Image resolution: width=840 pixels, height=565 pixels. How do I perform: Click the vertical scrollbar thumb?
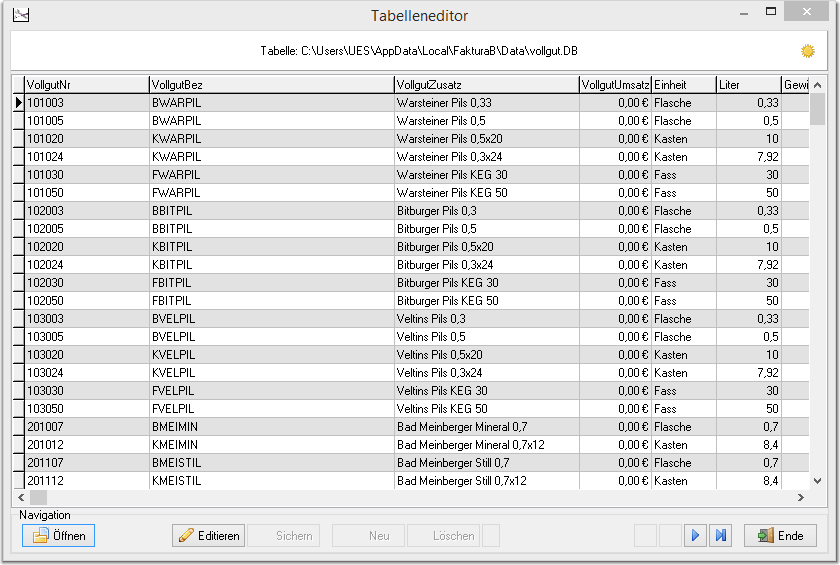click(818, 109)
